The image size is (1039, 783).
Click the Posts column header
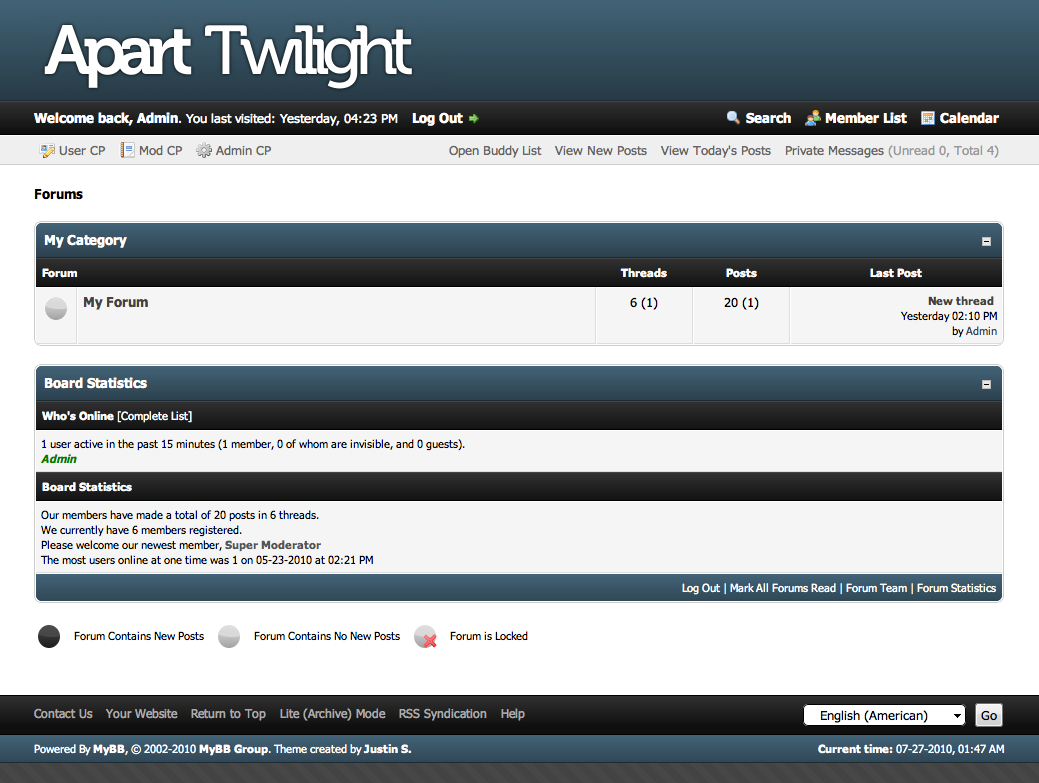tap(741, 273)
